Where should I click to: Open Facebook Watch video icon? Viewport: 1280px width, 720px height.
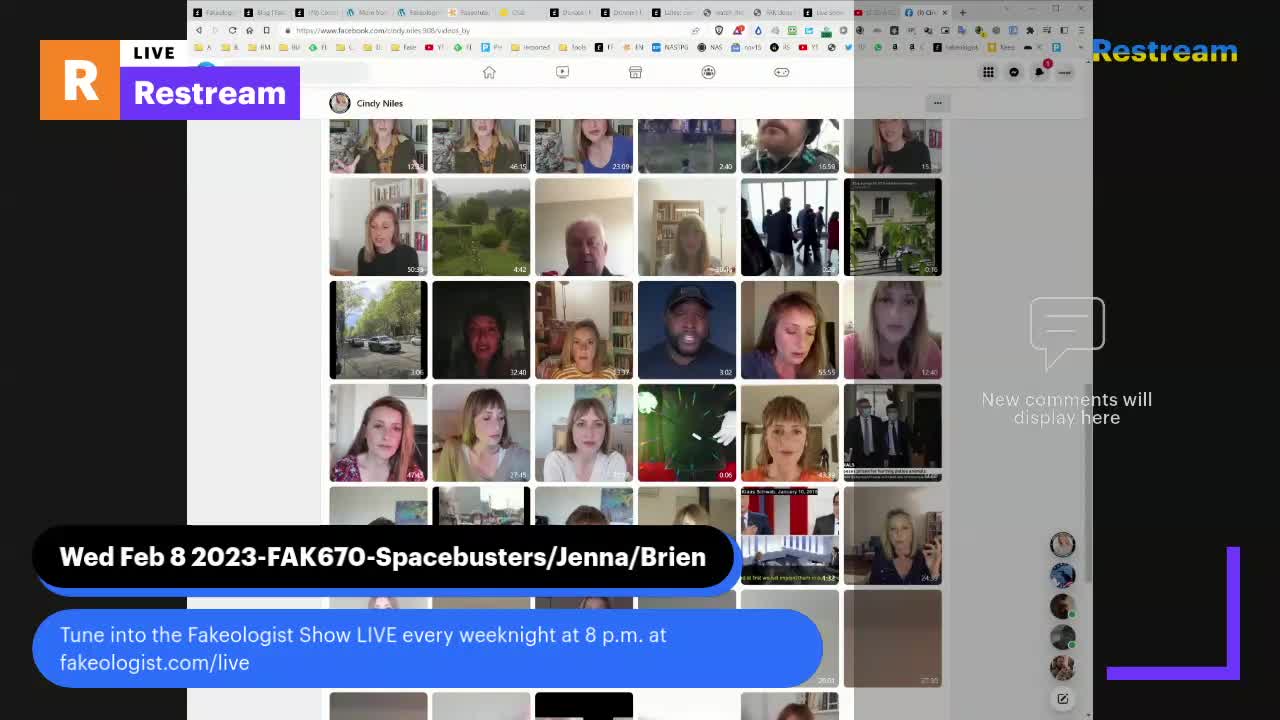point(562,72)
